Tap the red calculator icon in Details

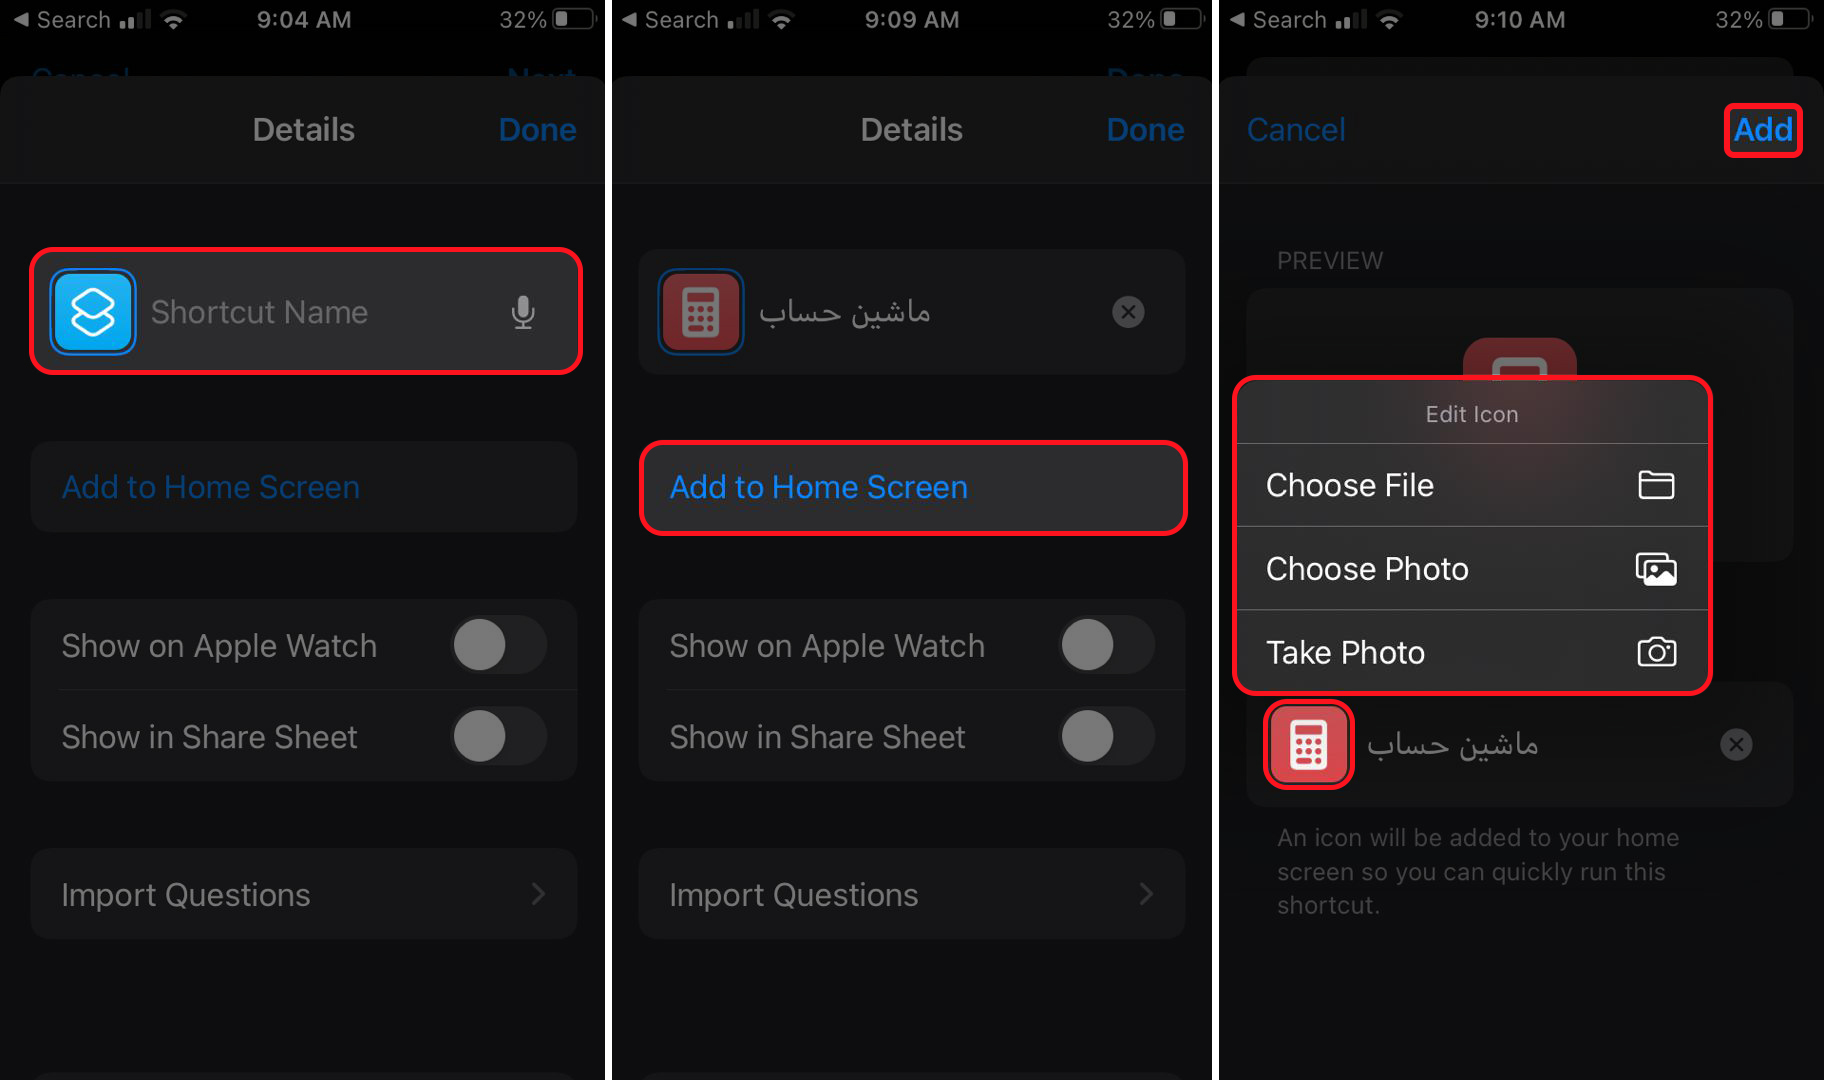pos(701,312)
